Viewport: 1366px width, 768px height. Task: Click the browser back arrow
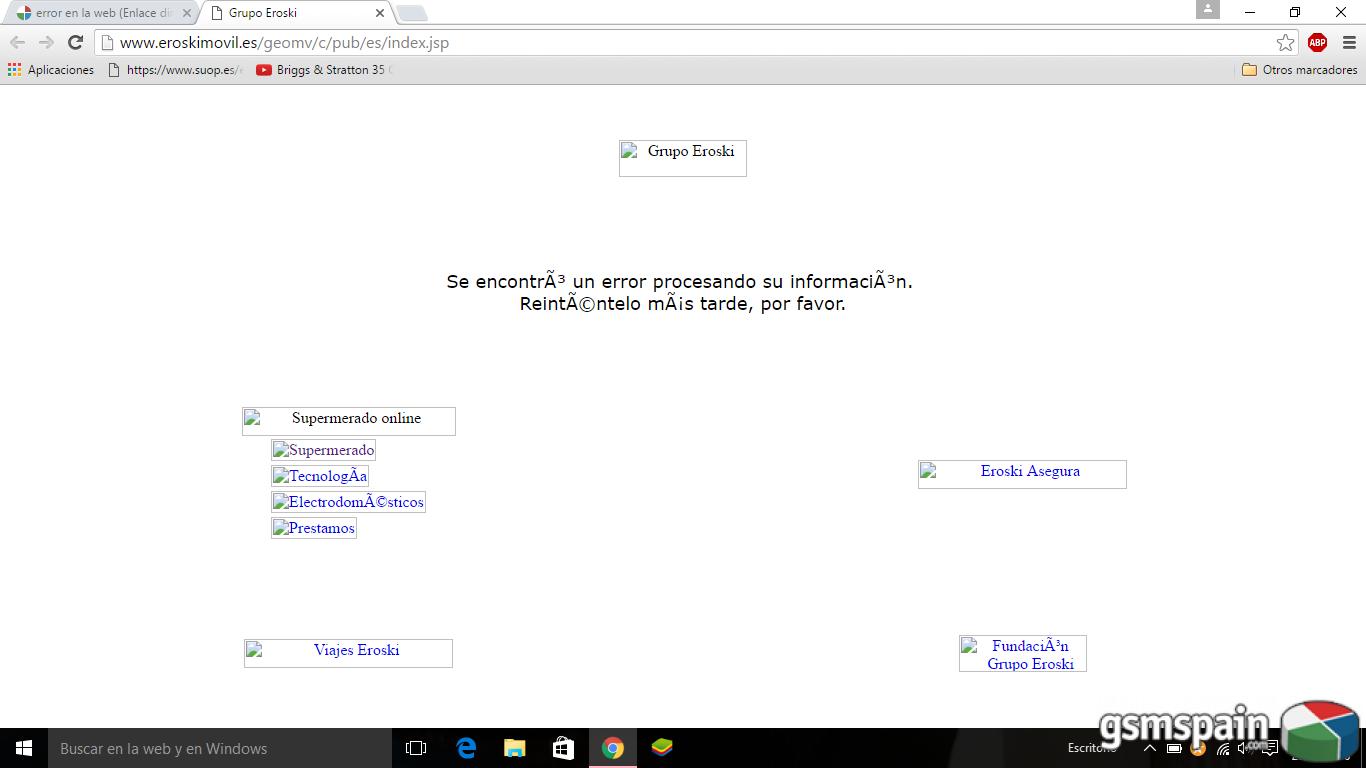click(17, 42)
